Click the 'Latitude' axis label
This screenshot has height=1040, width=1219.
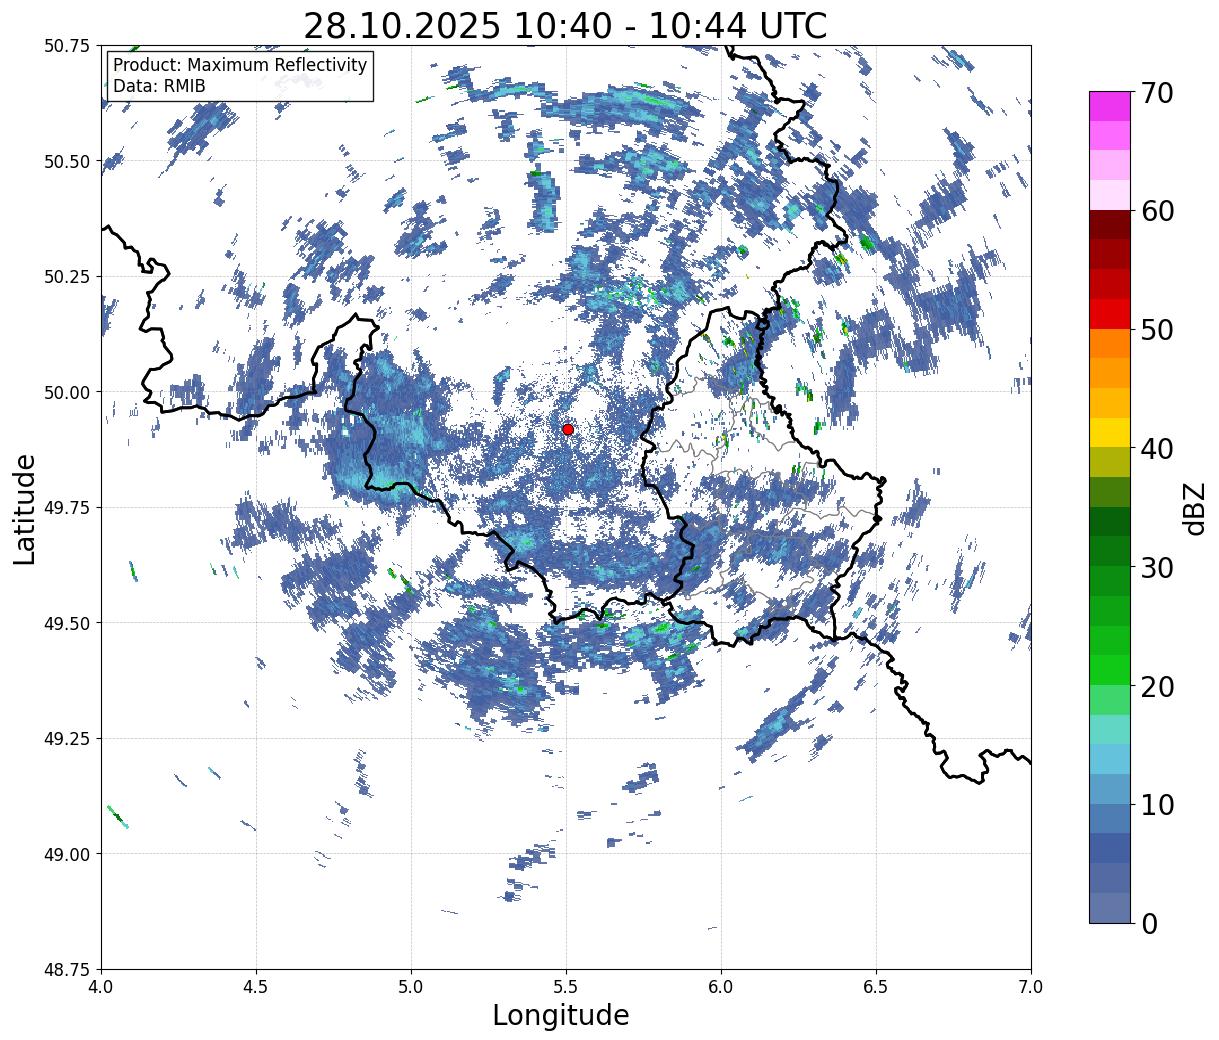[25, 508]
